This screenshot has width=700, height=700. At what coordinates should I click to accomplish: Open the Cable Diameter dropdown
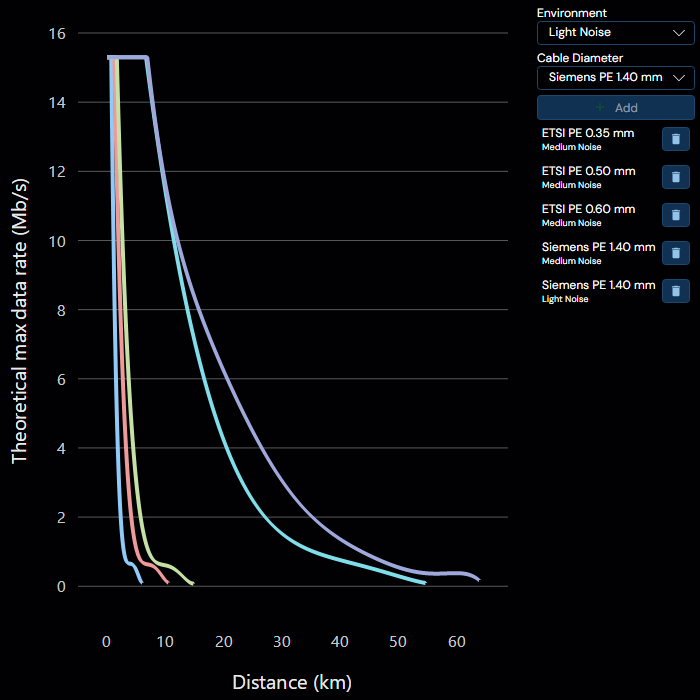(x=616, y=78)
